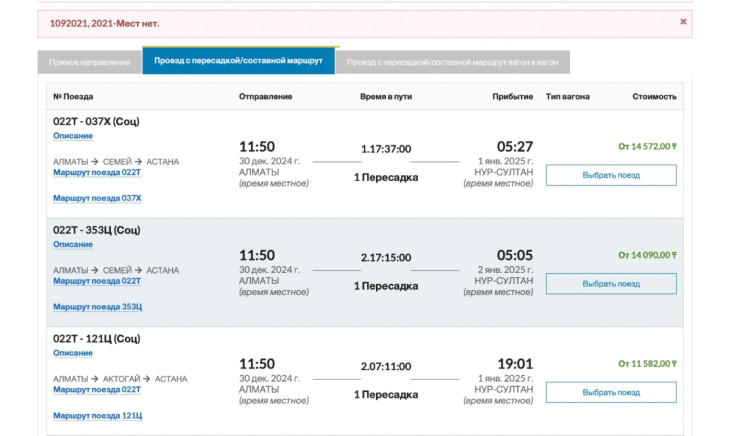View 'Маршрут поезда 037Х' link

(97, 198)
